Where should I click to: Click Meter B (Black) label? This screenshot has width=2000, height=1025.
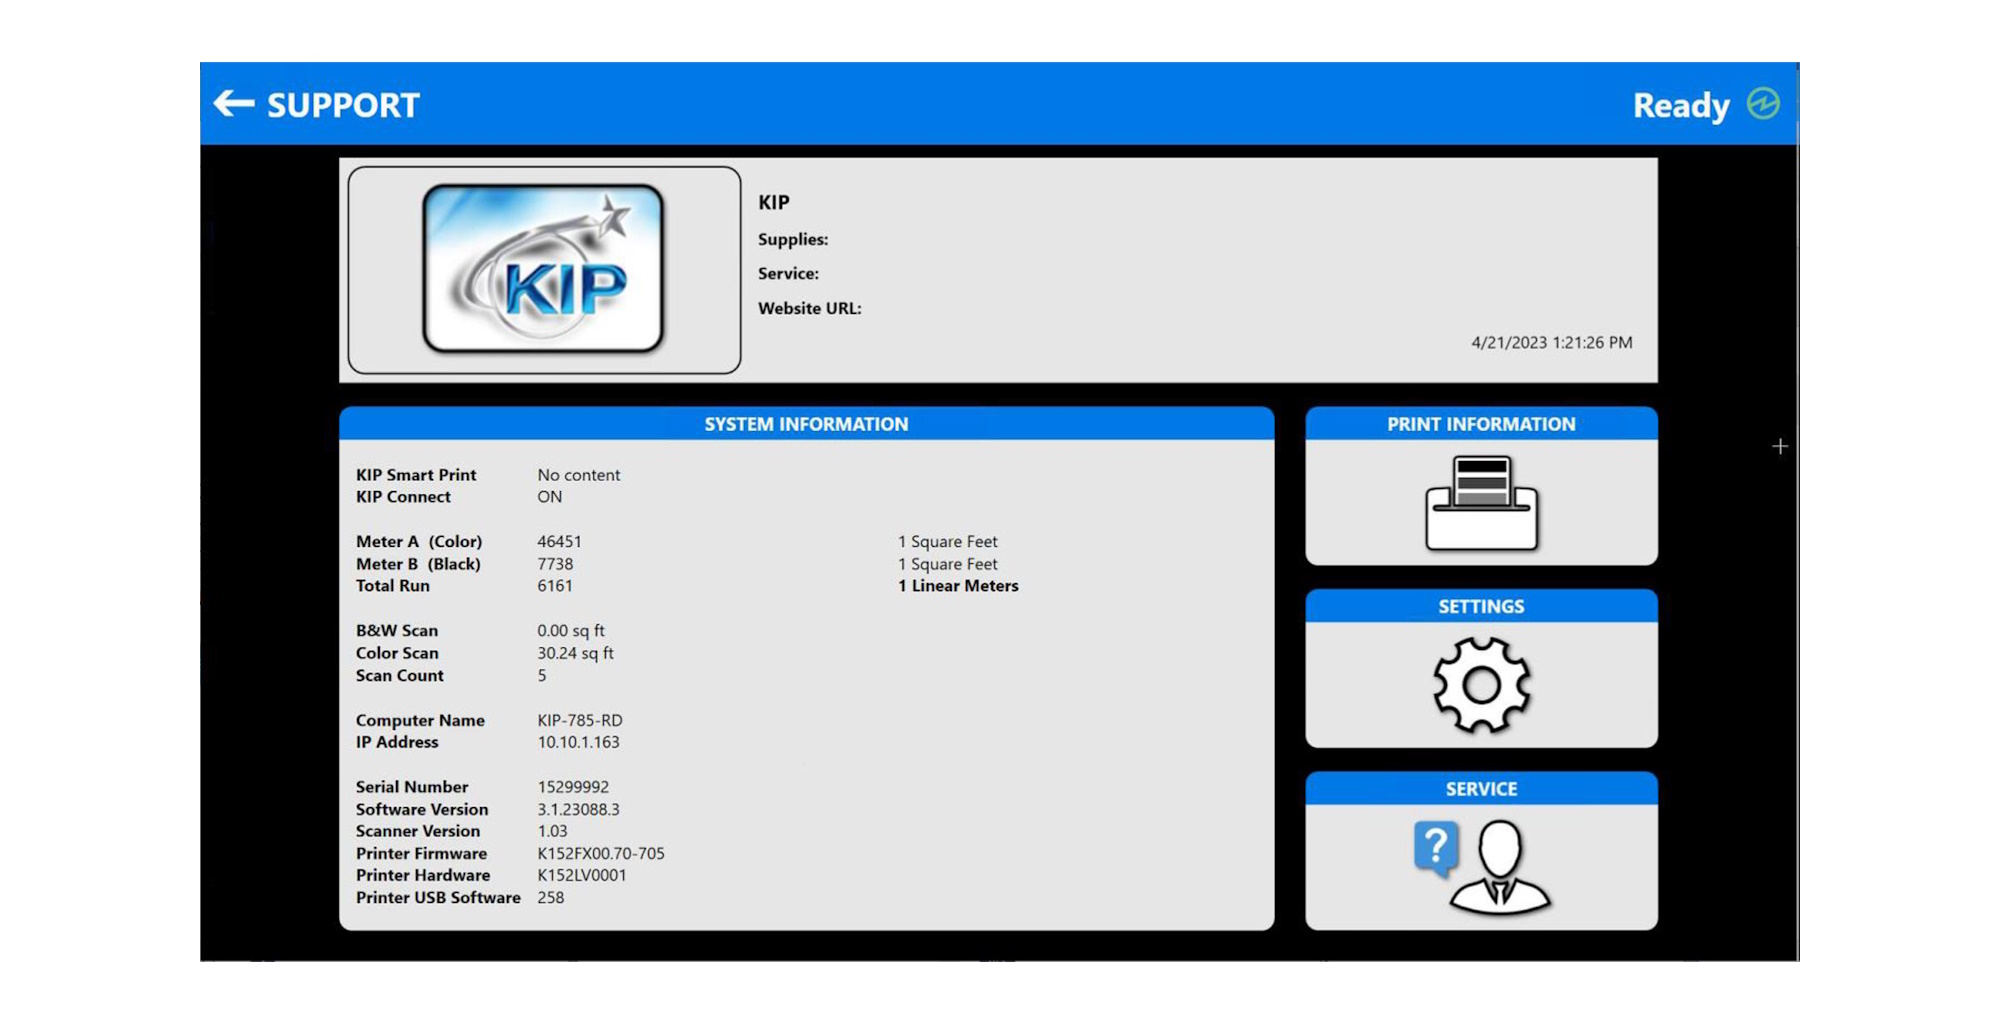point(418,564)
